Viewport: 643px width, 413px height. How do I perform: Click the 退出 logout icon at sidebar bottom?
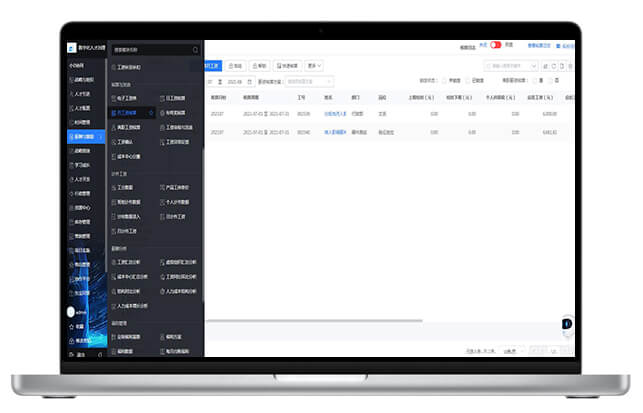pyautogui.click(x=71, y=354)
